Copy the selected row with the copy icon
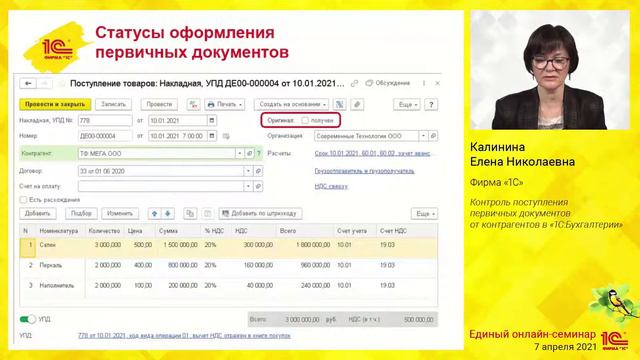 190,213
